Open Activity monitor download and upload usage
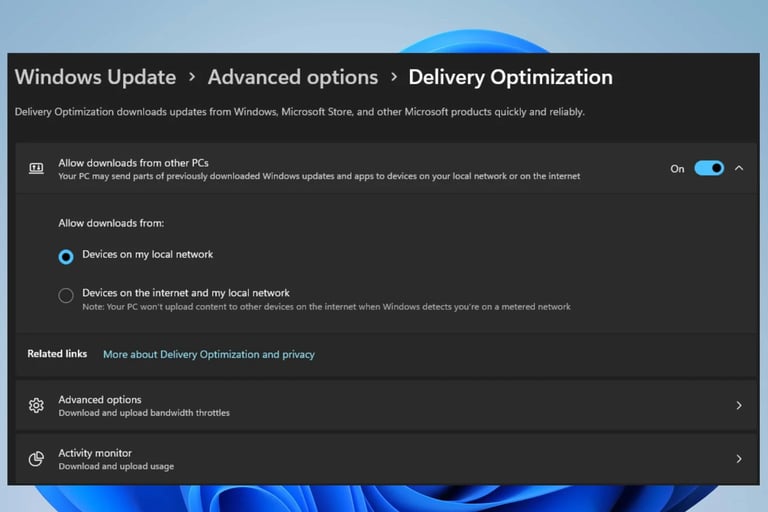Screen dimensions: 768x512 click(x=386, y=459)
